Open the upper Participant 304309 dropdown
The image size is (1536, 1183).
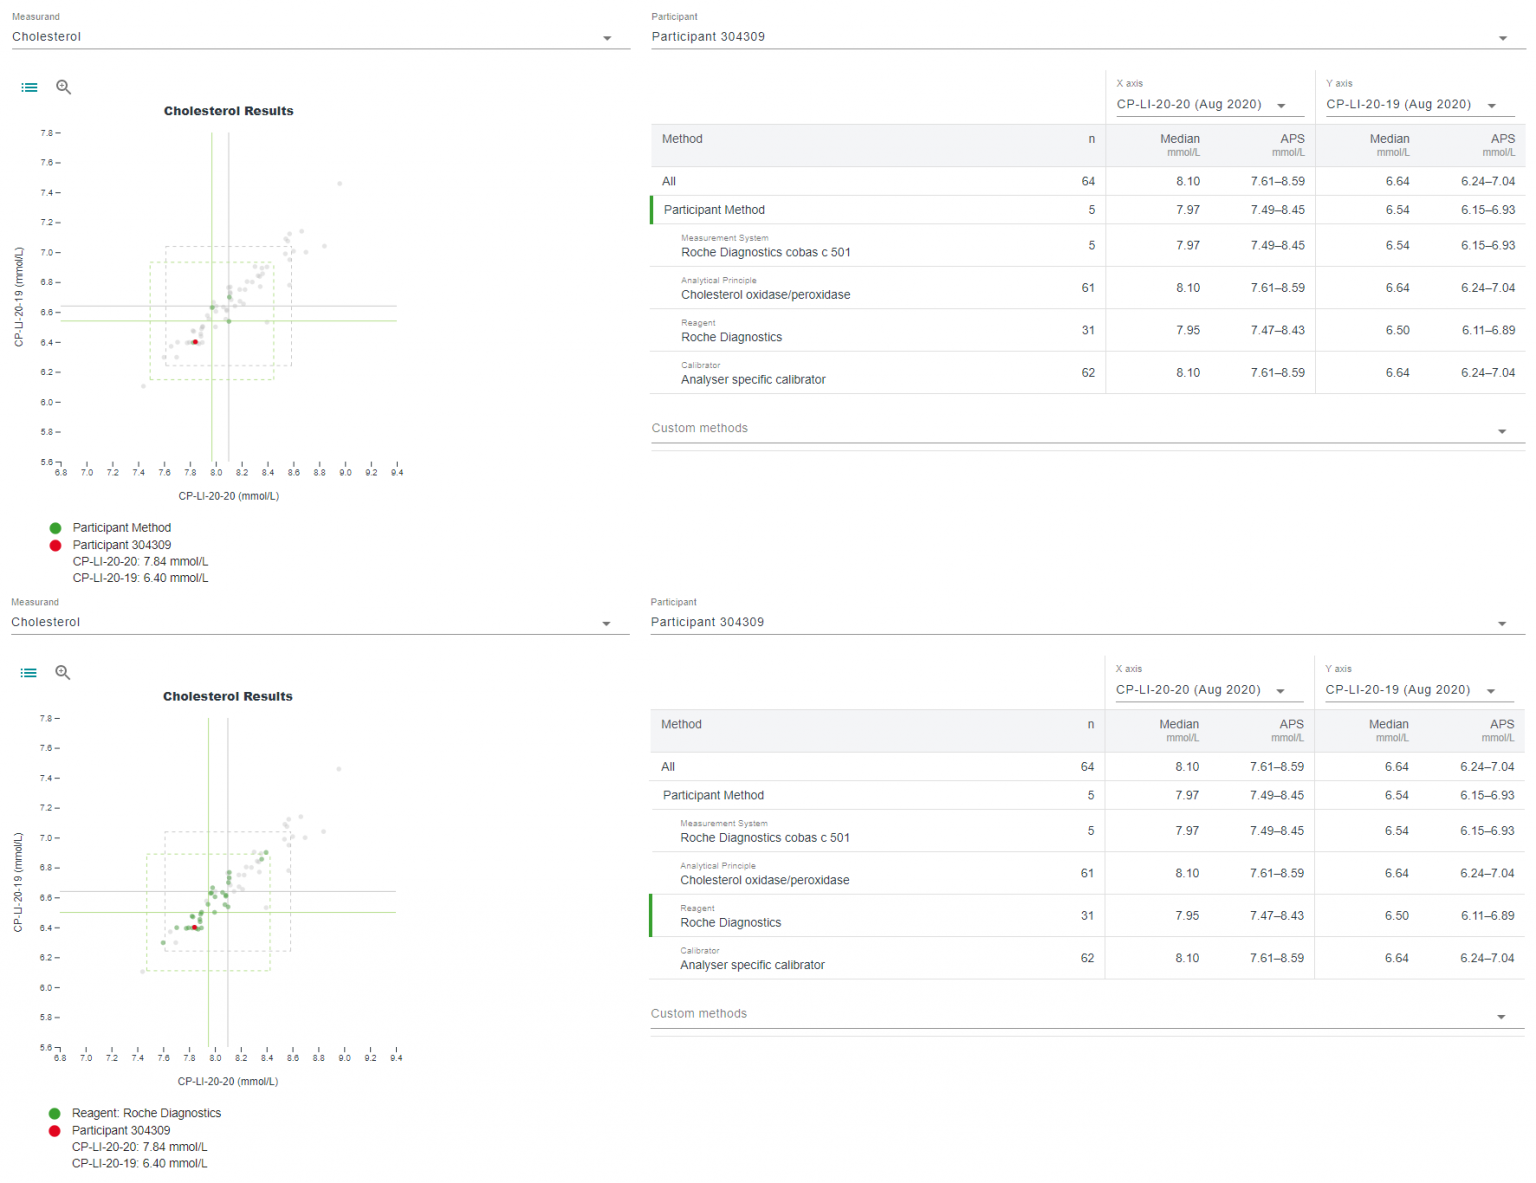point(1087,37)
